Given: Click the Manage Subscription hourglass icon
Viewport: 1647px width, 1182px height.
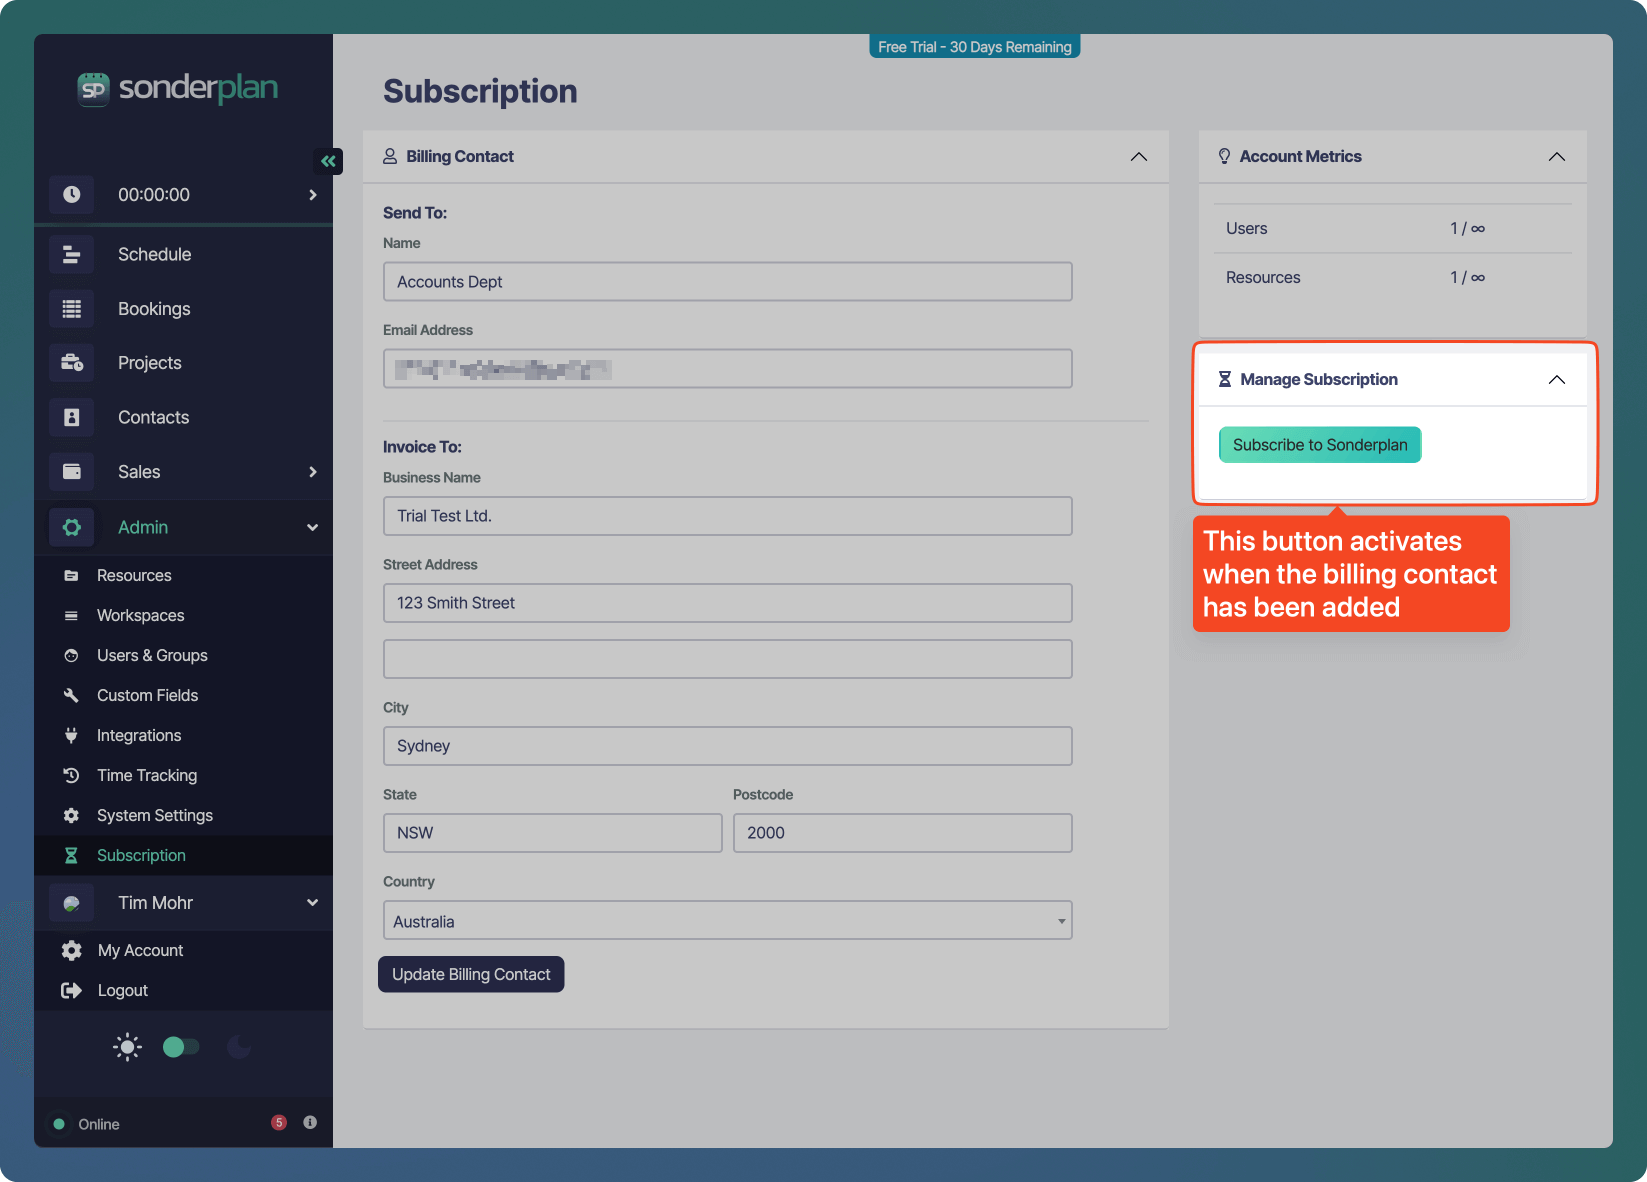Looking at the screenshot, I should coord(1224,380).
